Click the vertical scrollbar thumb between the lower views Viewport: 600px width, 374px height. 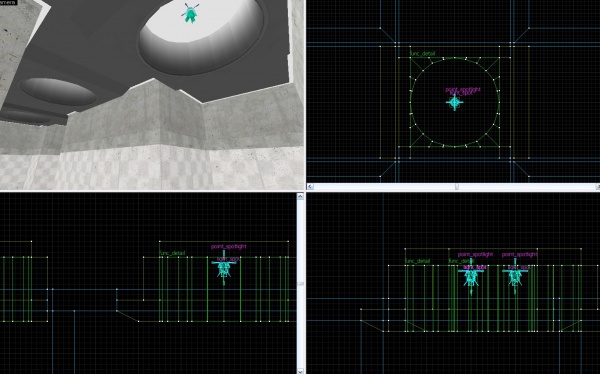[300, 284]
